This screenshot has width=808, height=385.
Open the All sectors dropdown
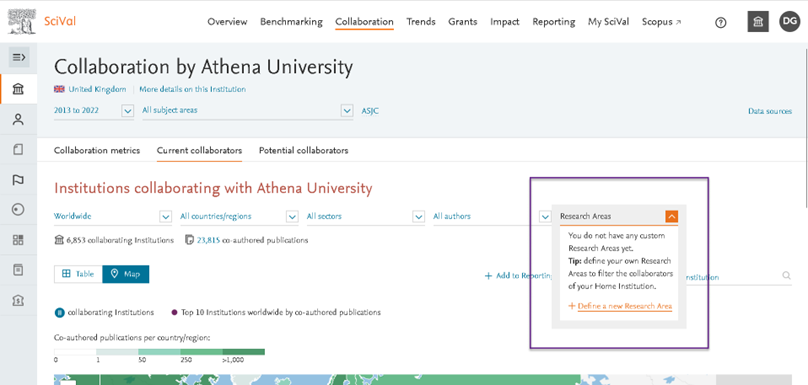pos(365,216)
